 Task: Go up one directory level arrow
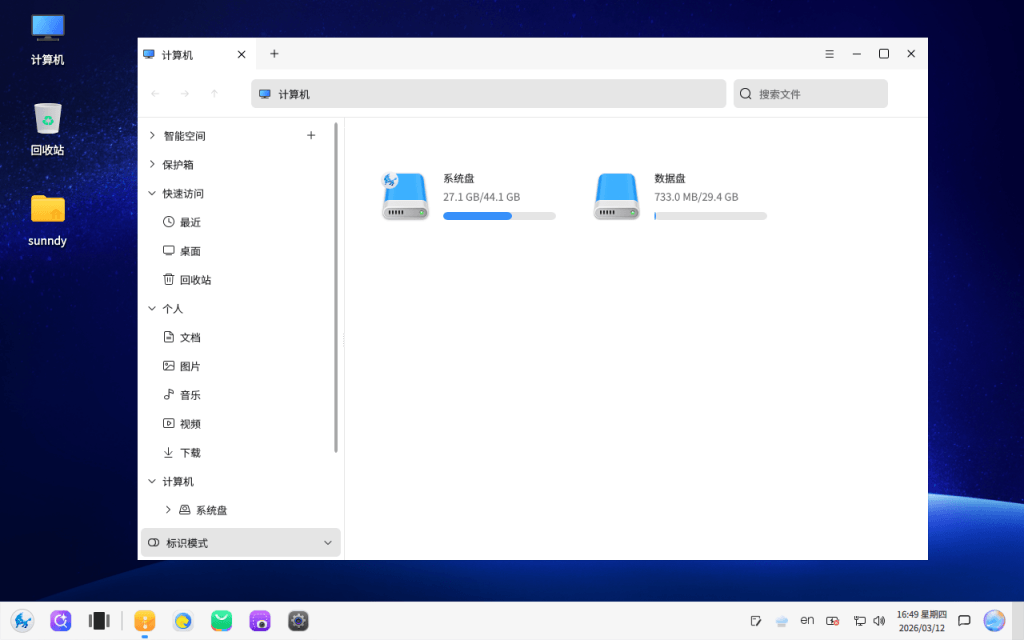tap(214, 94)
